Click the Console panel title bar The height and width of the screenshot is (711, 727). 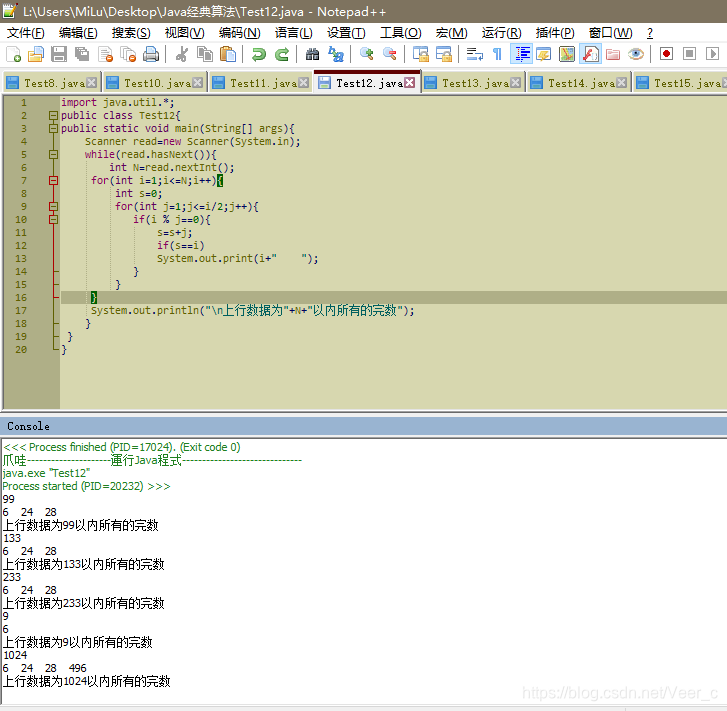tap(364, 426)
